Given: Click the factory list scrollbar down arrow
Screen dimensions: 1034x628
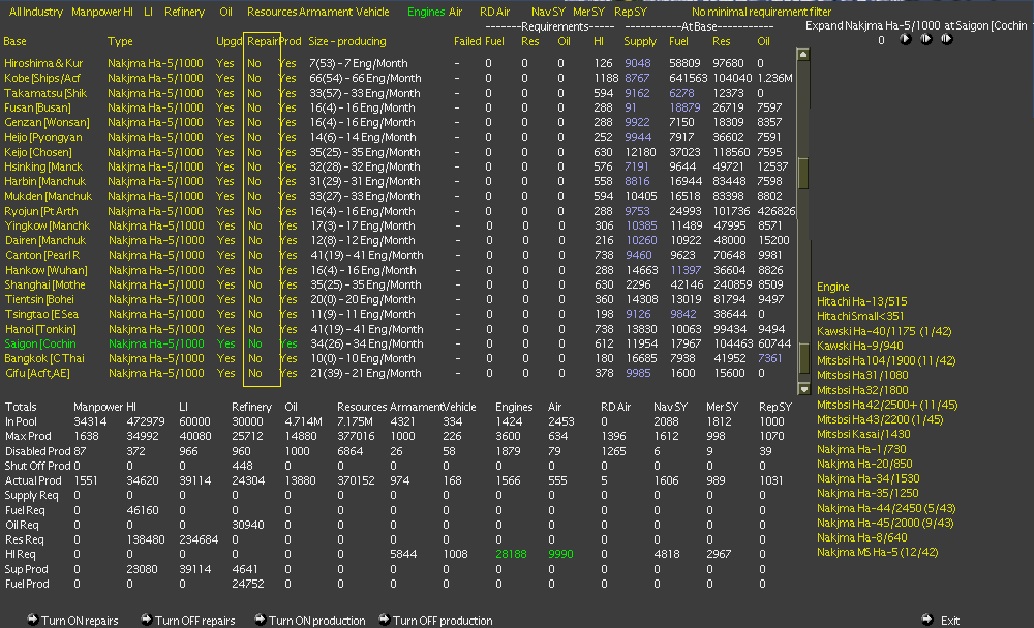Looking at the screenshot, I should pyautogui.click(x=803, y=389).
